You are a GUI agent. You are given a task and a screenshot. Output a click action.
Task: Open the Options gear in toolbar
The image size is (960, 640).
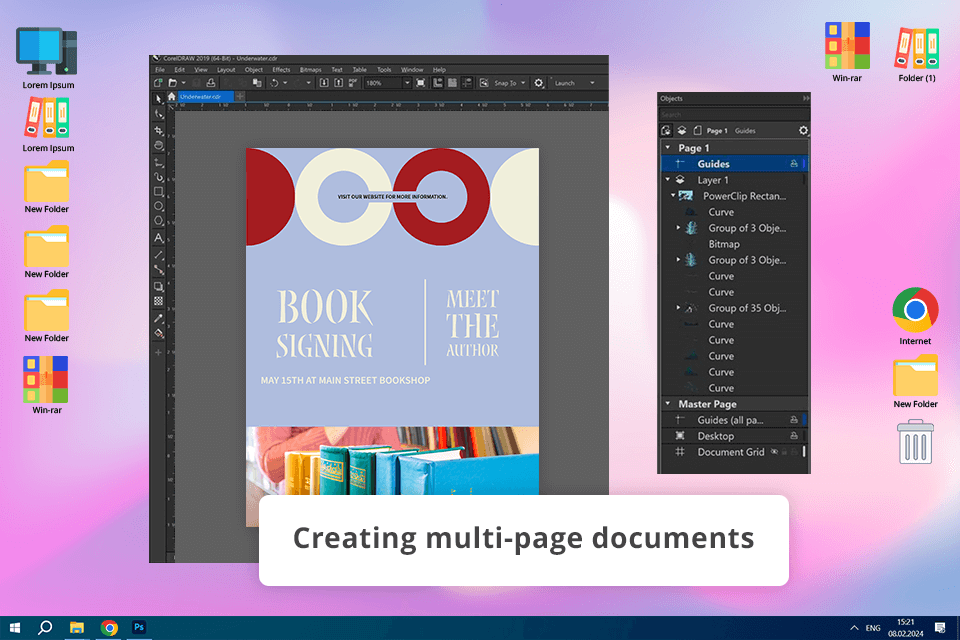(539, 83)
